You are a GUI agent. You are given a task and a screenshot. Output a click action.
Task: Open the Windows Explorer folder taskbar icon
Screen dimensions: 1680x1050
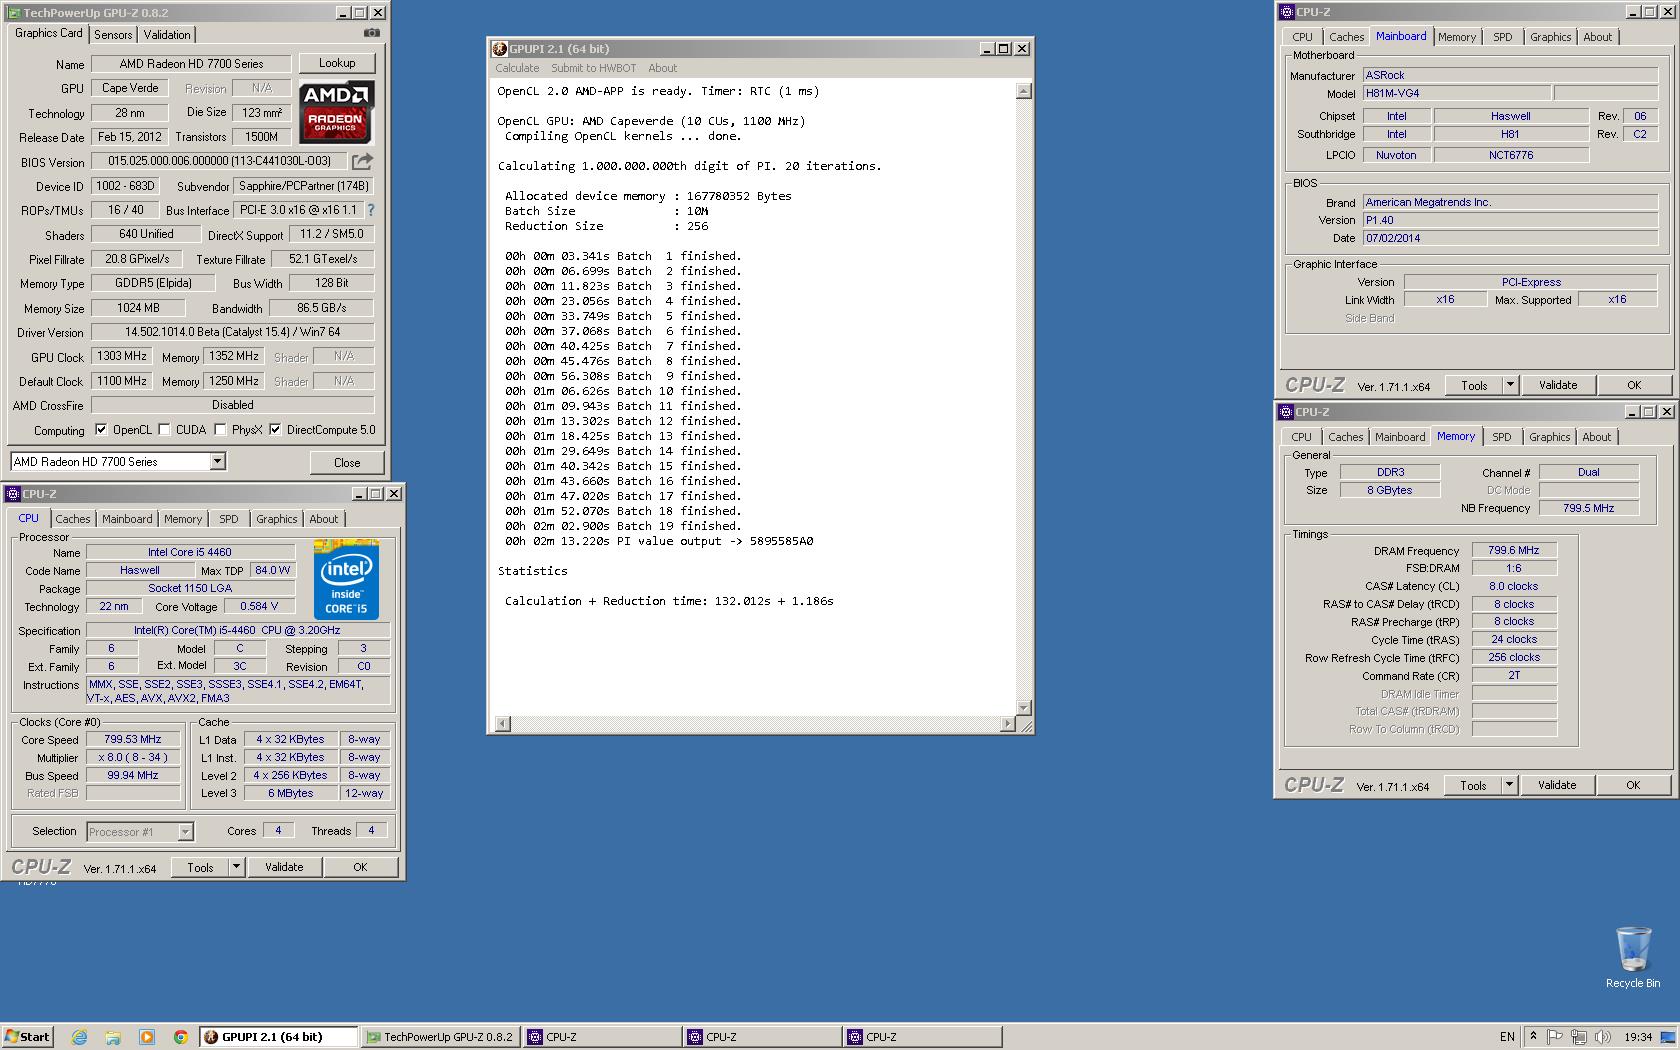pyautogui.click(x=113, y=1037)
